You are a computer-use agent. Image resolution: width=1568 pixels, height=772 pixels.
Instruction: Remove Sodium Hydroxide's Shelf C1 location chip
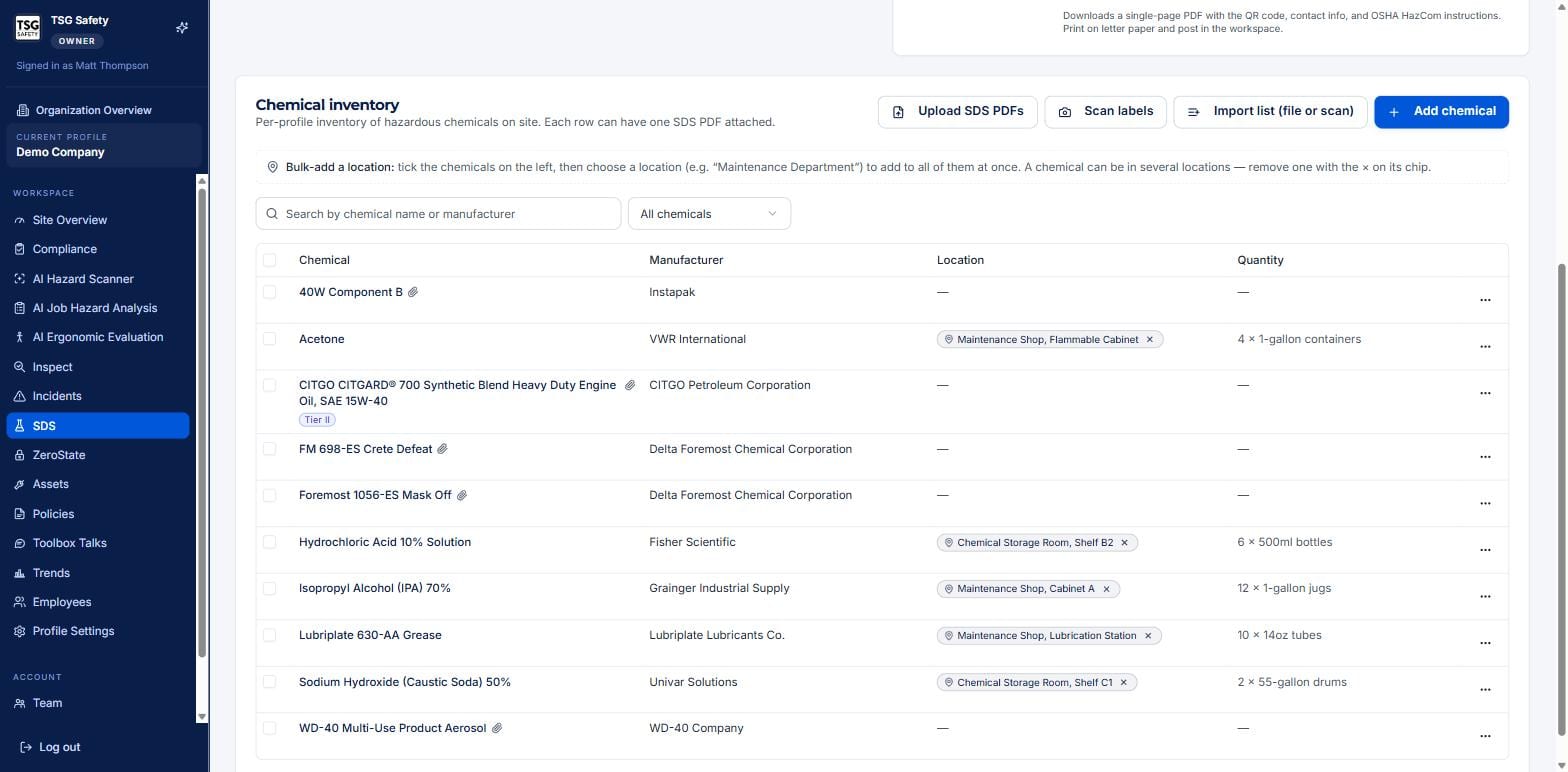click(x=1123, y=683)
